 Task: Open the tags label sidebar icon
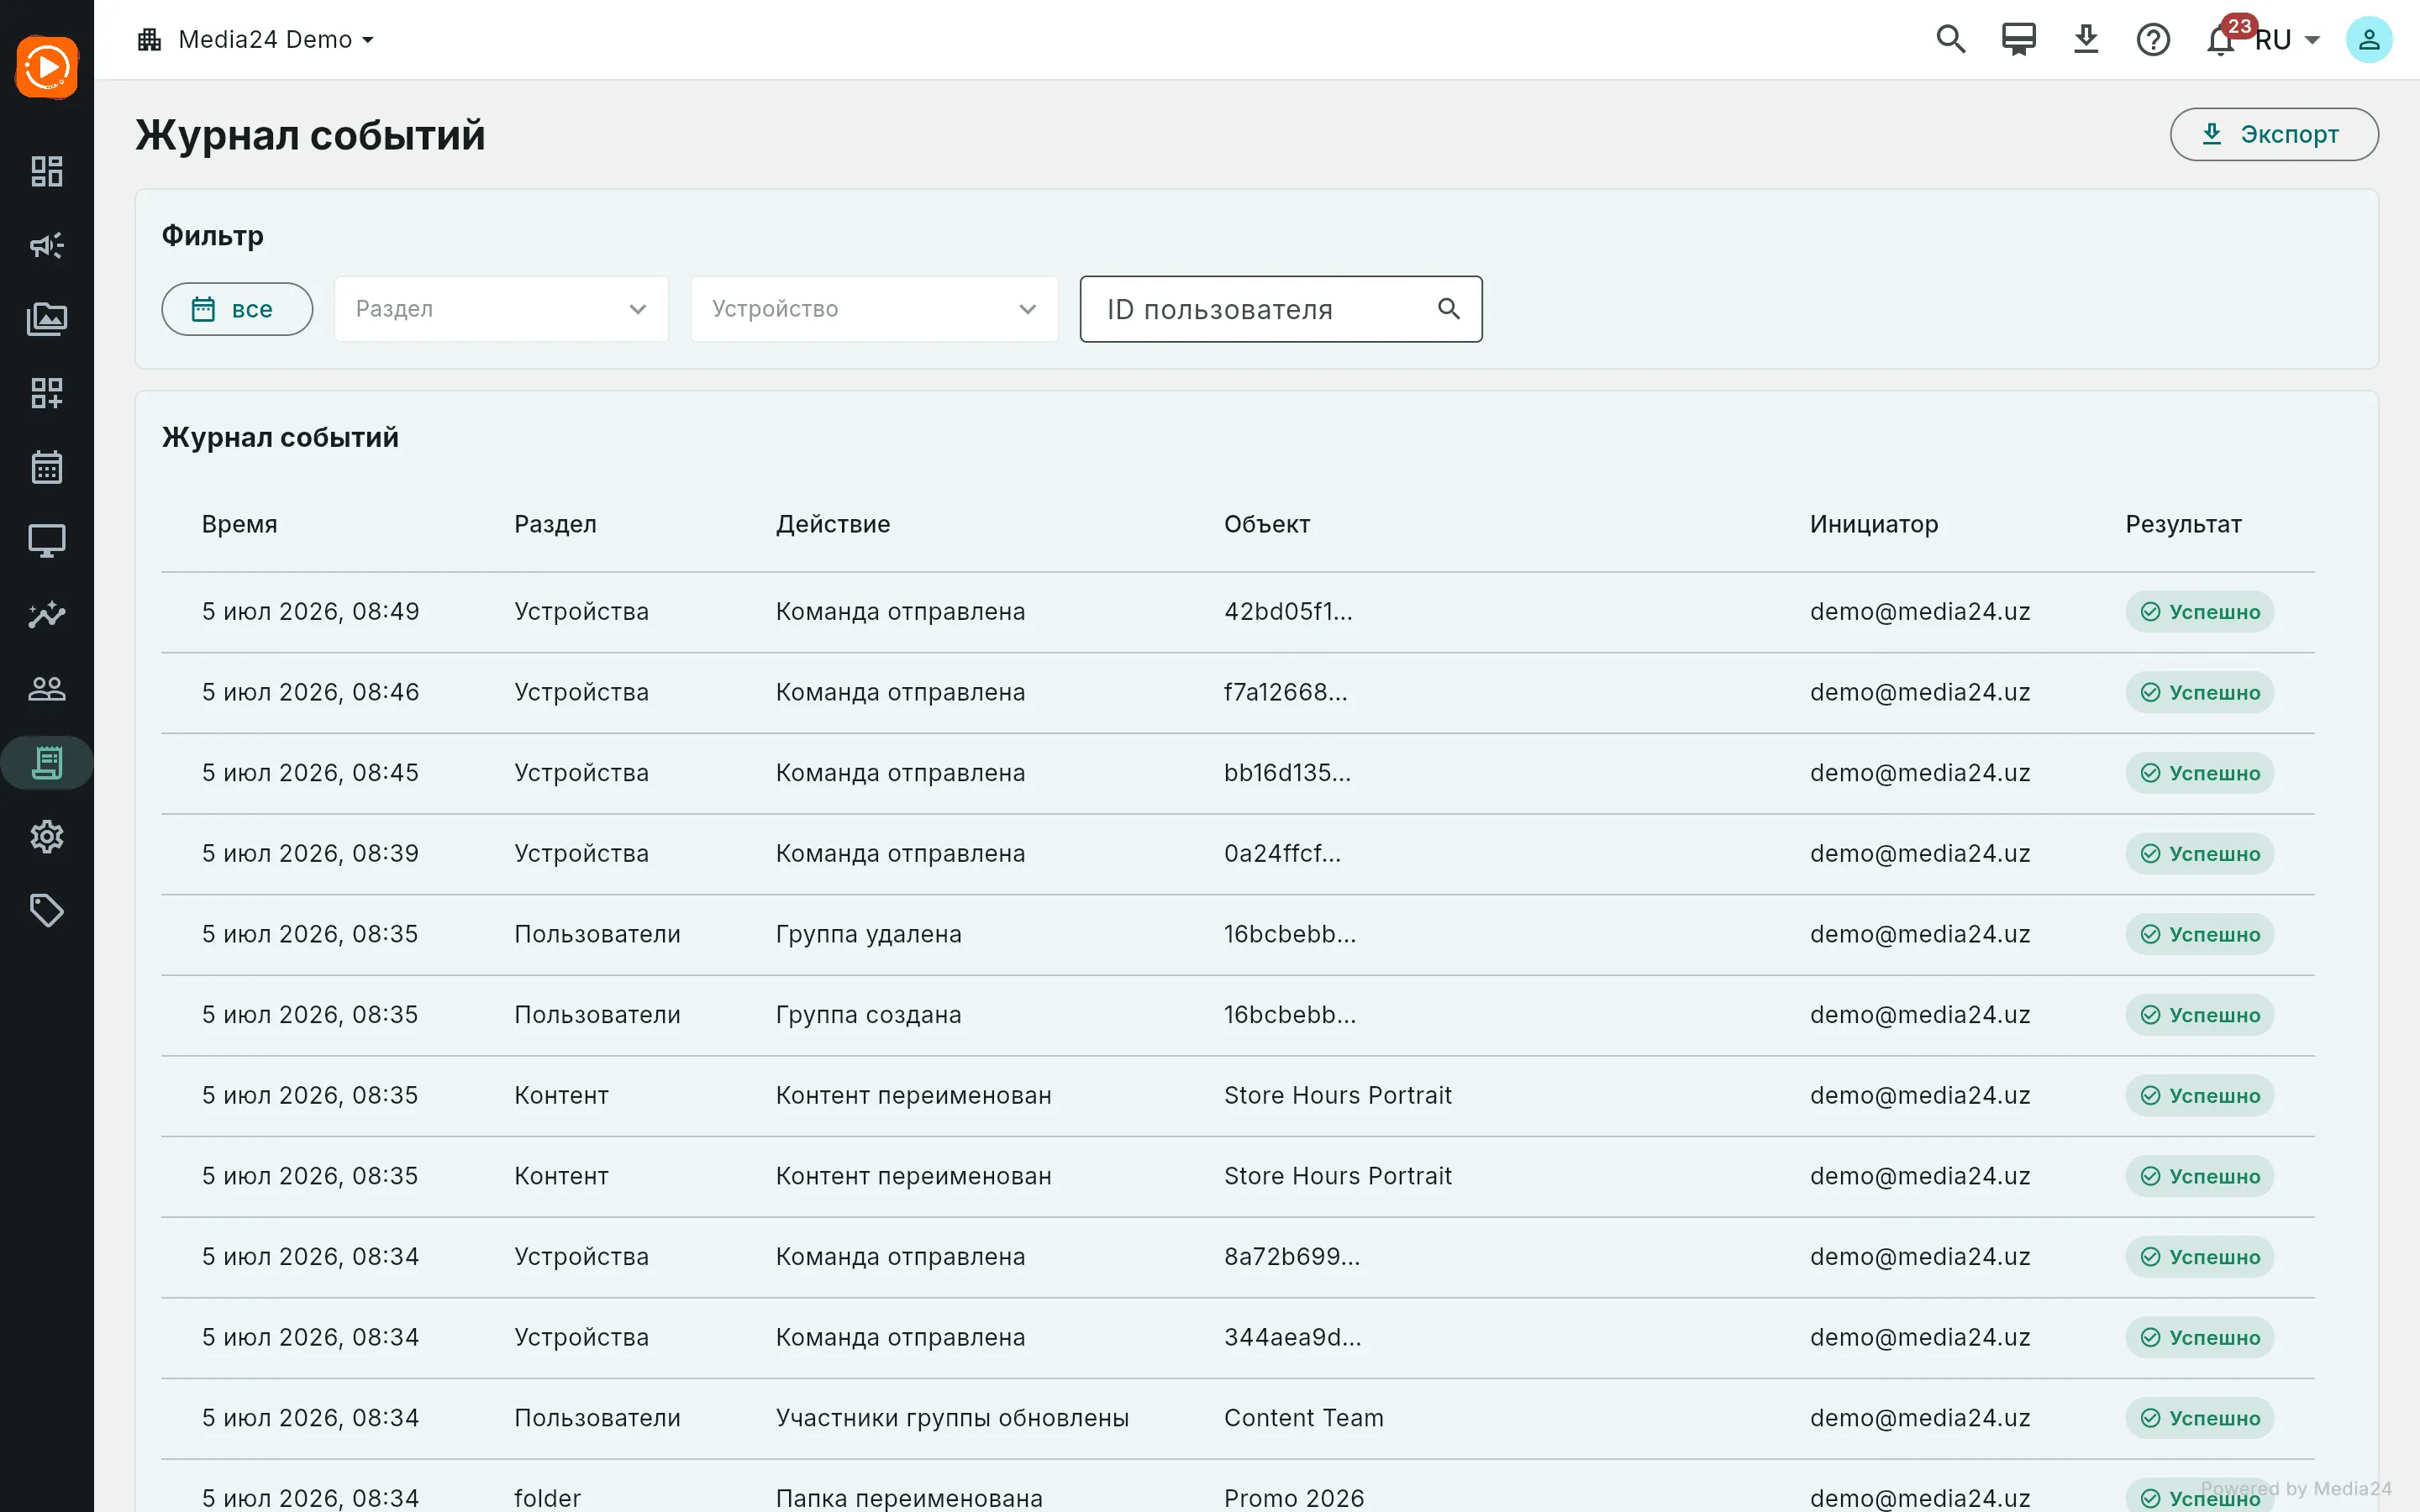47,911
